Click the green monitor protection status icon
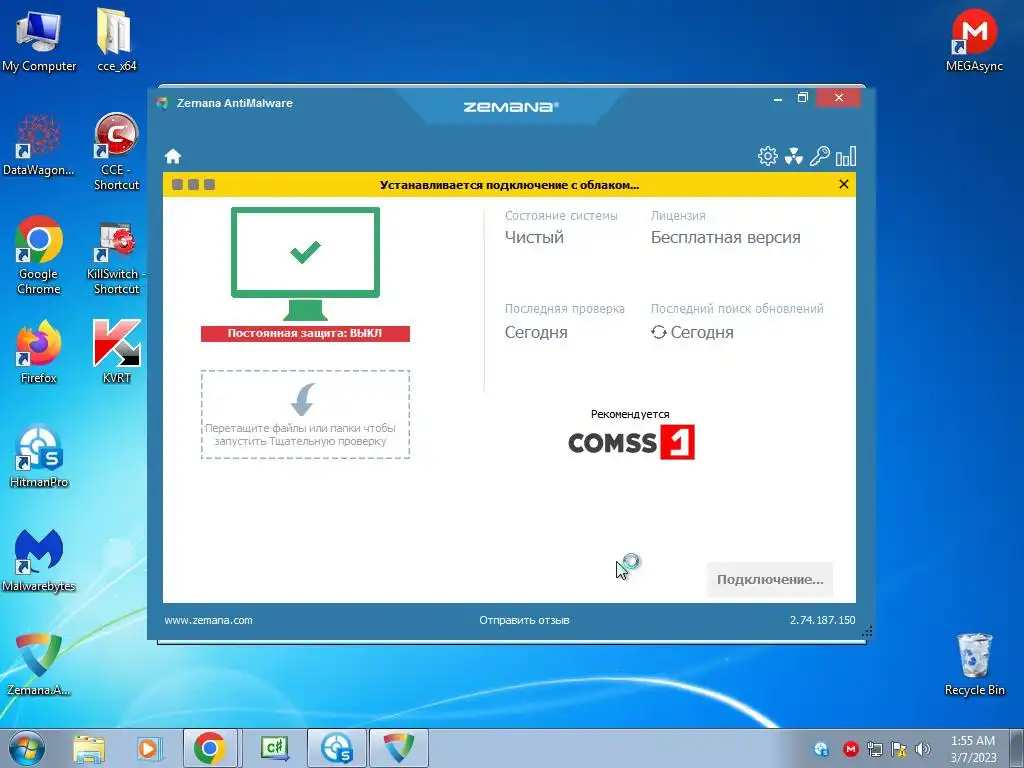Image resolution: width=1024 pixels, height=768 pixels. tap(305, 263)
